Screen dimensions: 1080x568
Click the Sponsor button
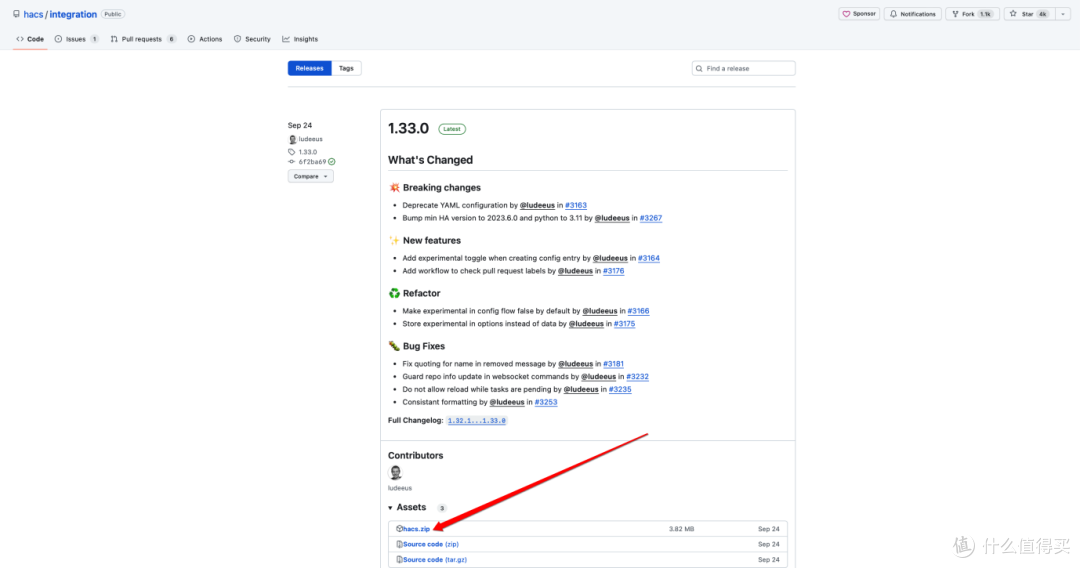[859, 14]
